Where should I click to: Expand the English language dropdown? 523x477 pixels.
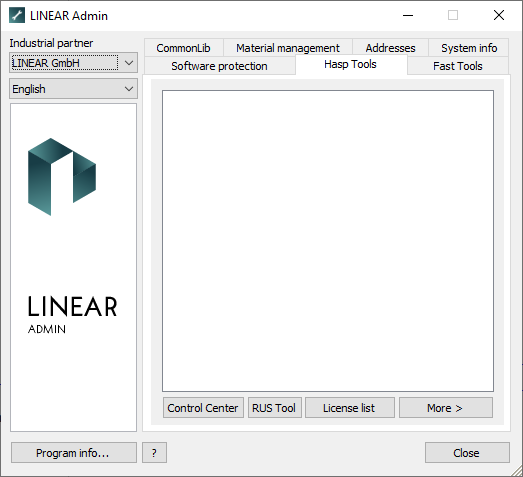click(x=73, y=89)
